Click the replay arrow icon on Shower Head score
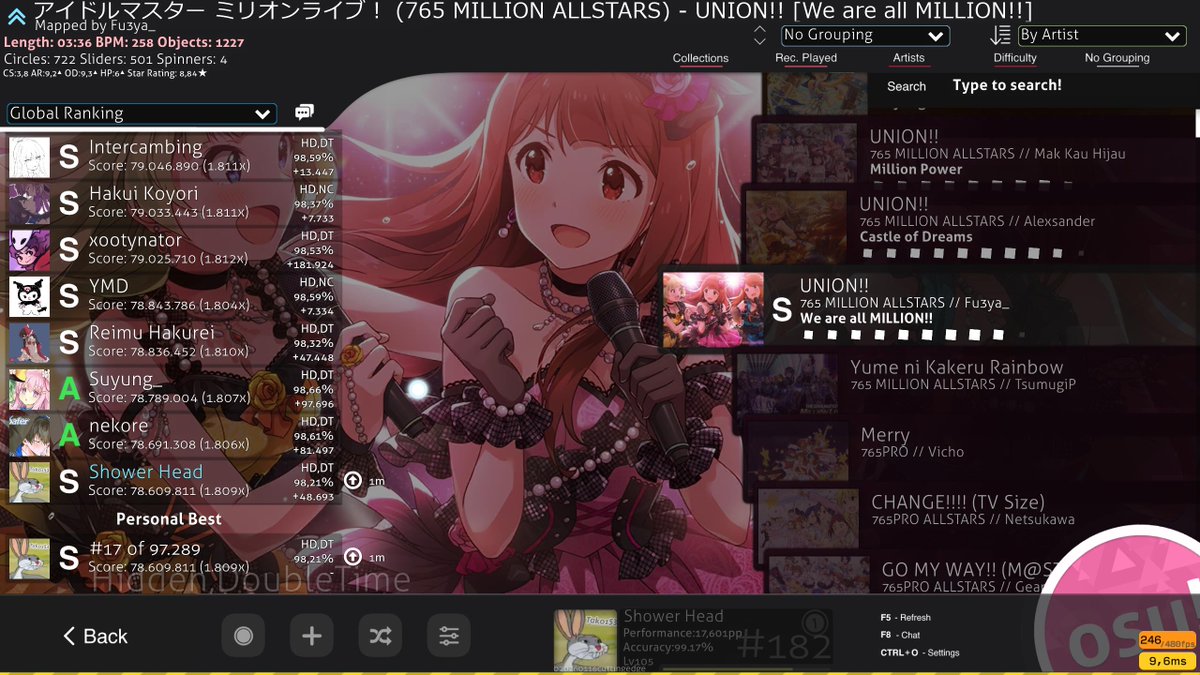 (x=353, y=481)
